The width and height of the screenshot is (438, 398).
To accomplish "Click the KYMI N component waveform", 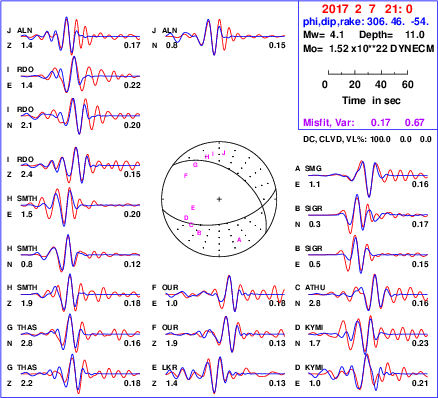I will [x=368, y=334].
